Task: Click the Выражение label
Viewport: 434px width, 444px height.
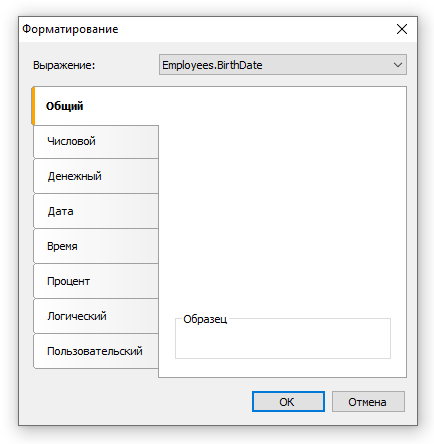Action: (64, 65)
